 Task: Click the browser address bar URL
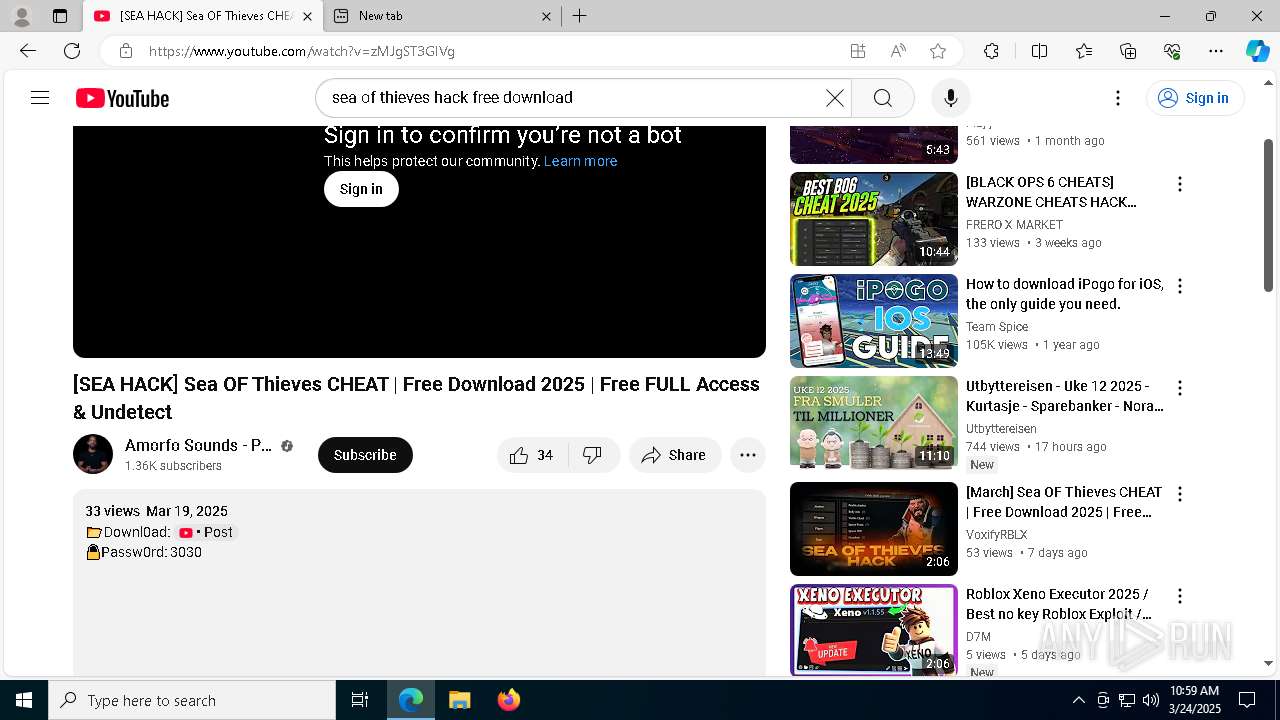point(302,51)
